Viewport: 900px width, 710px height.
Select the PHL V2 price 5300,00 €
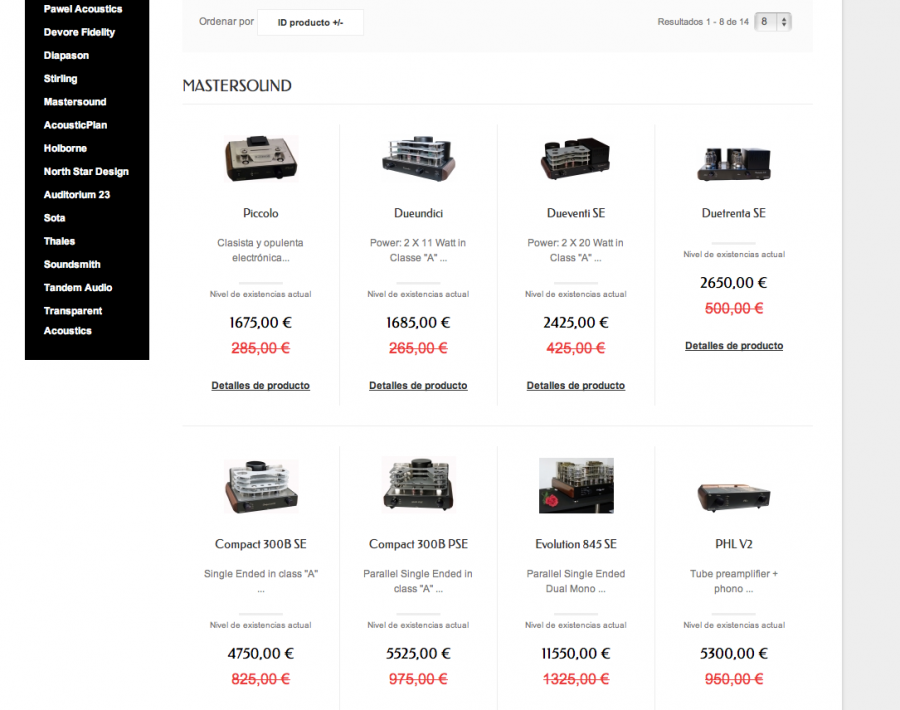[734, 654]
